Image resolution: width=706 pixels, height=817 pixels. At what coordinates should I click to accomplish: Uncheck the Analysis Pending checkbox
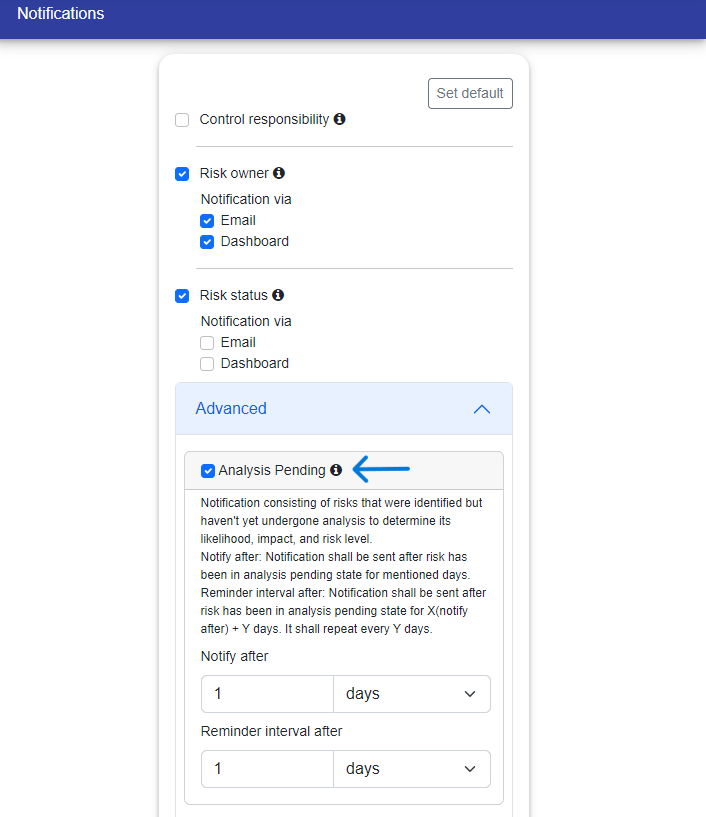pyautogui.click(x=208, y=471)
